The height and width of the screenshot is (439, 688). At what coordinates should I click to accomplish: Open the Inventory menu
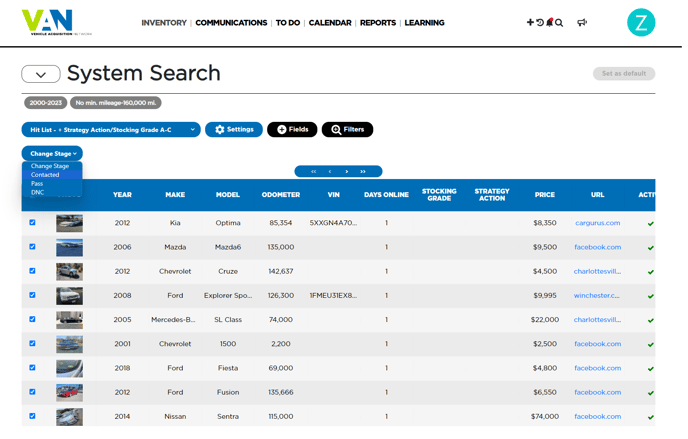pyautogui.click(x=164, y=23)
